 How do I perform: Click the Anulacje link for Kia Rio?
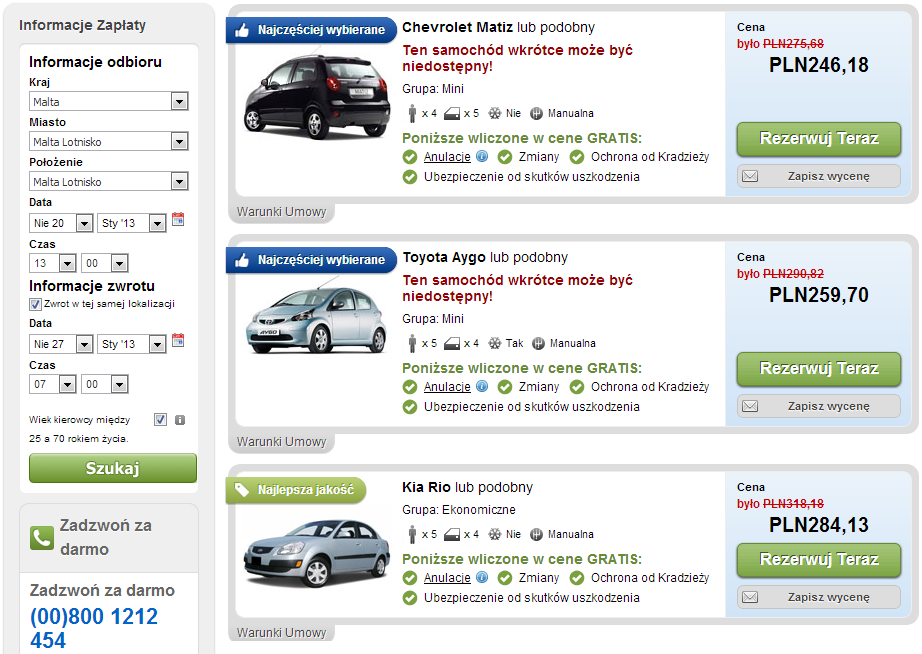(447, 578)
